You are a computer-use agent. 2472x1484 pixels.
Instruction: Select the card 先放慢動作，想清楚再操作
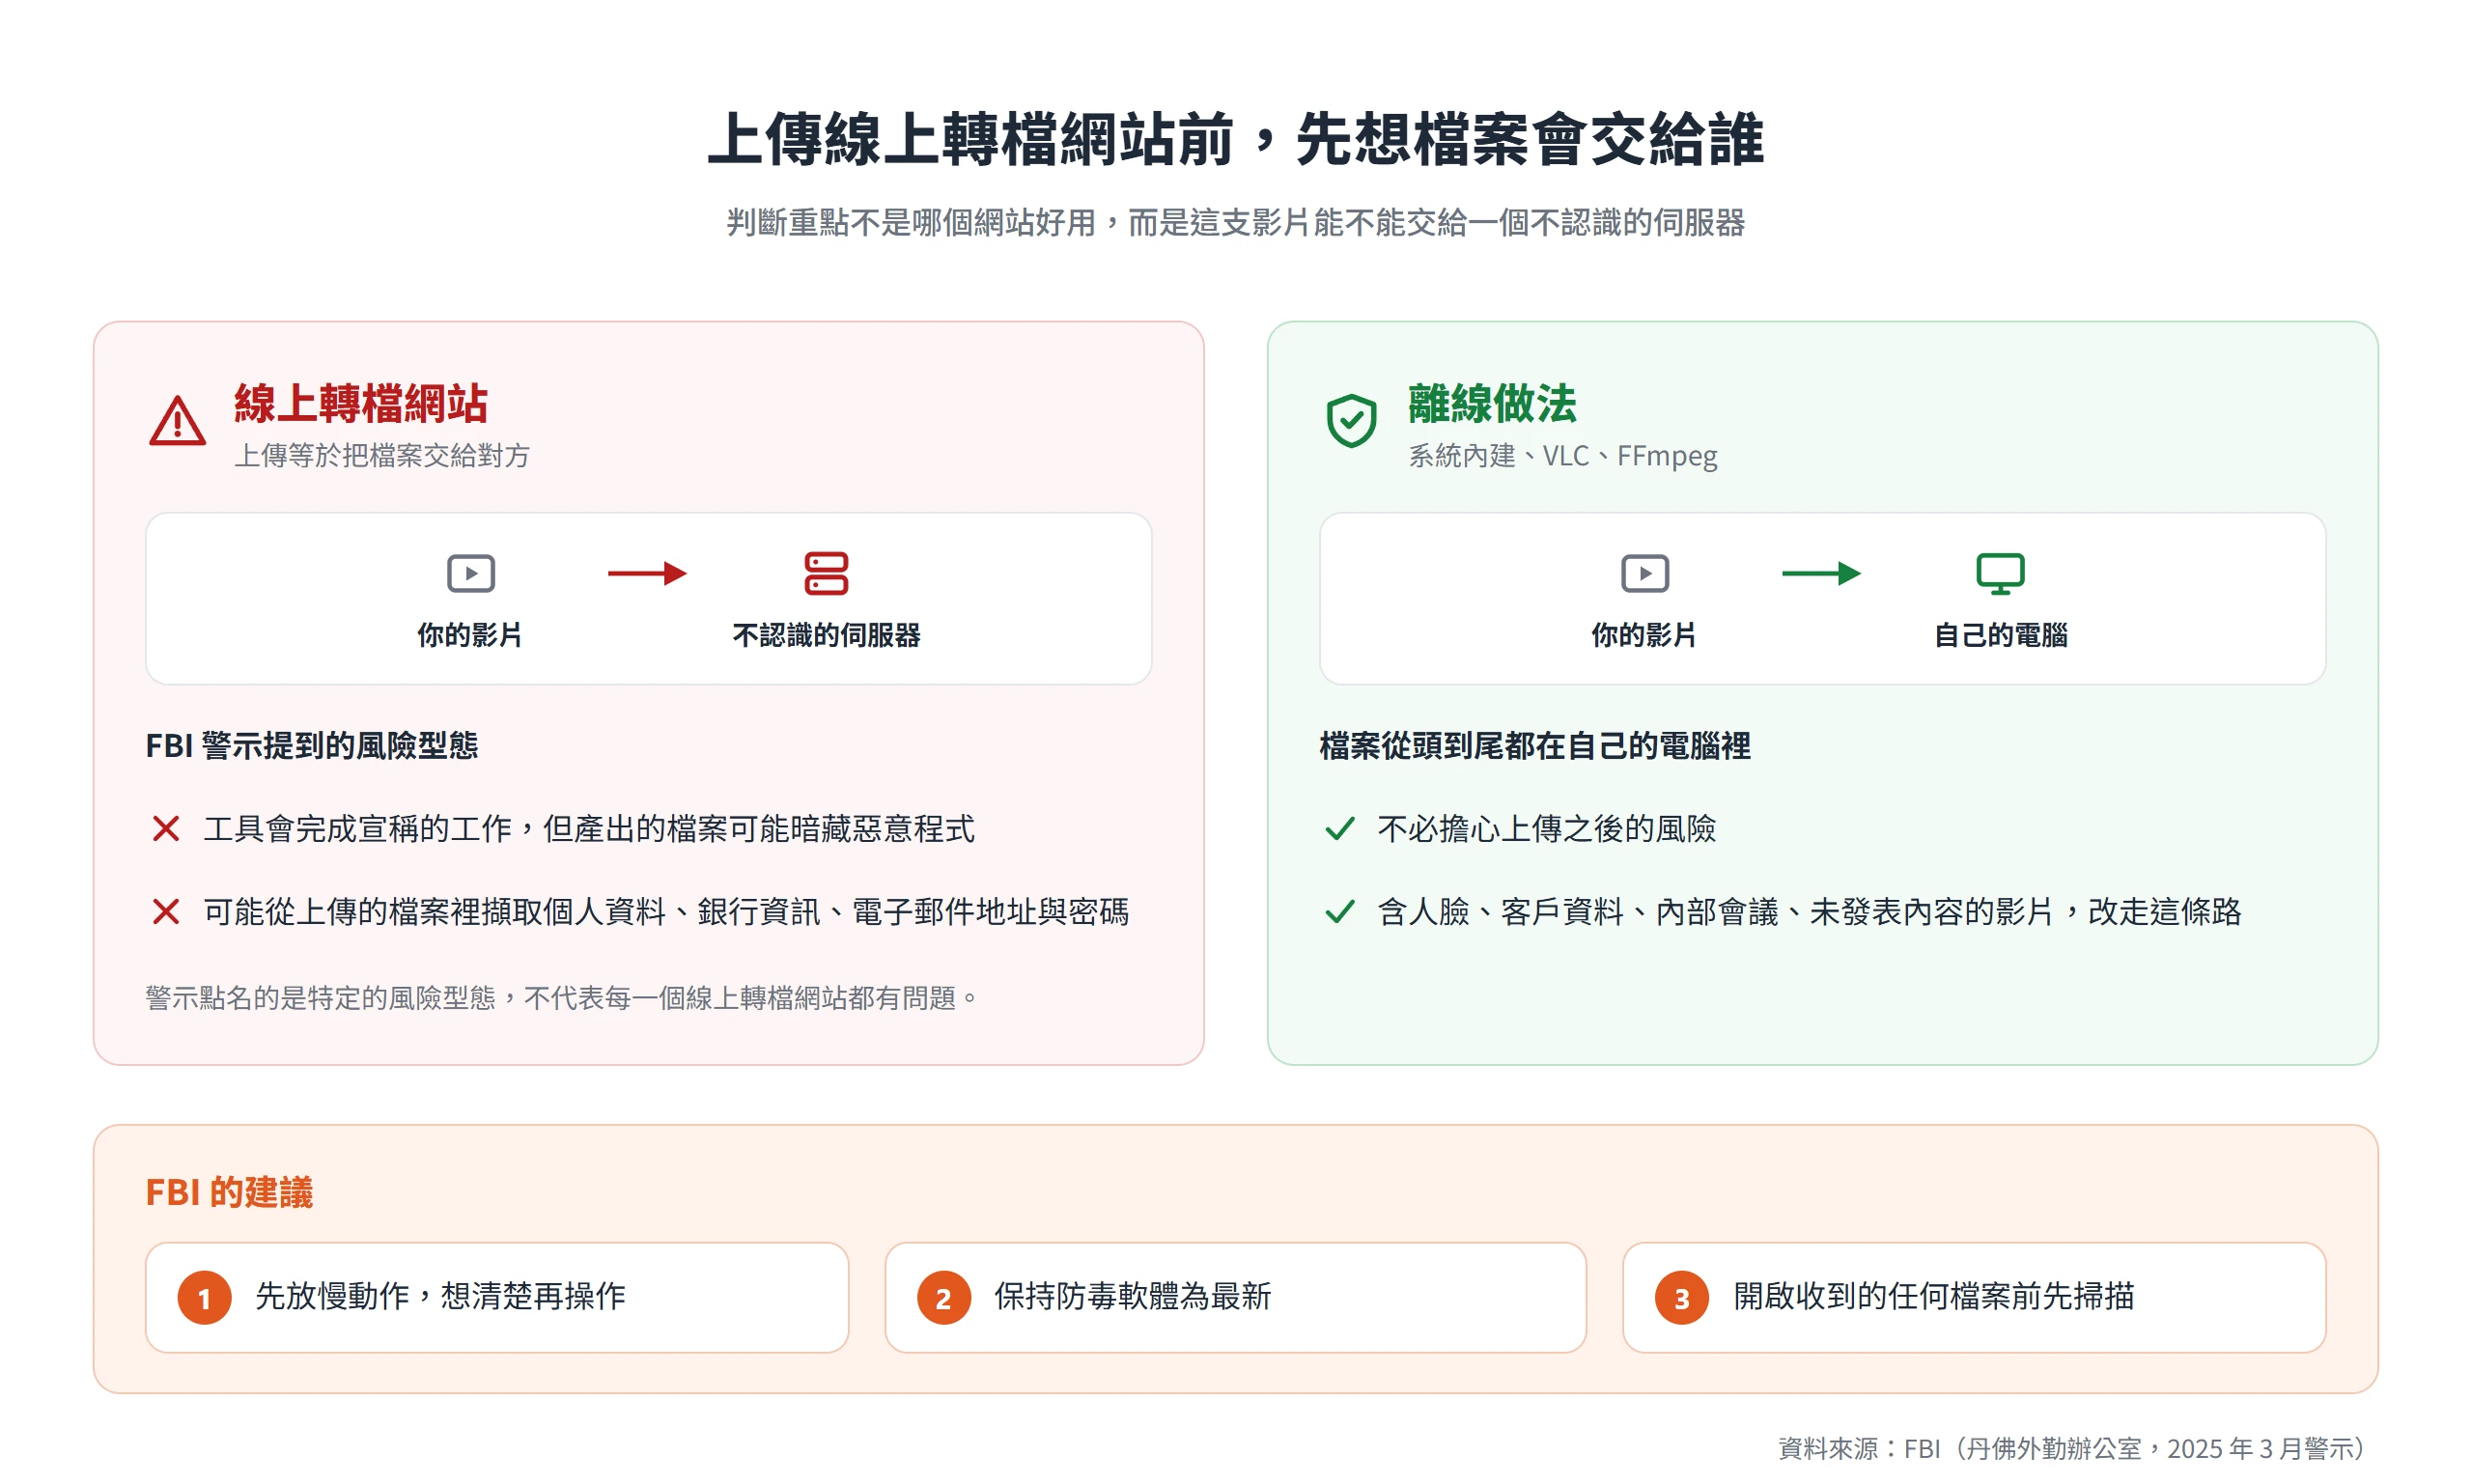coord(497,1297)
